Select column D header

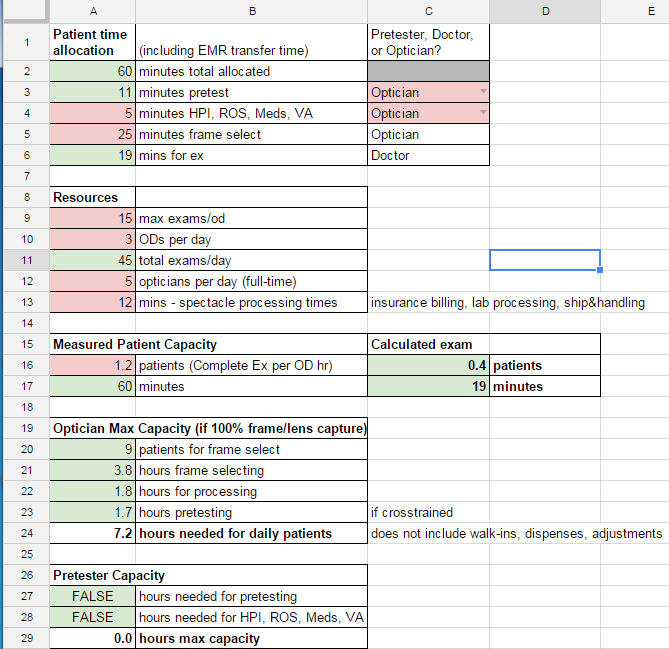pyautogui.click(x=545, y=11)
